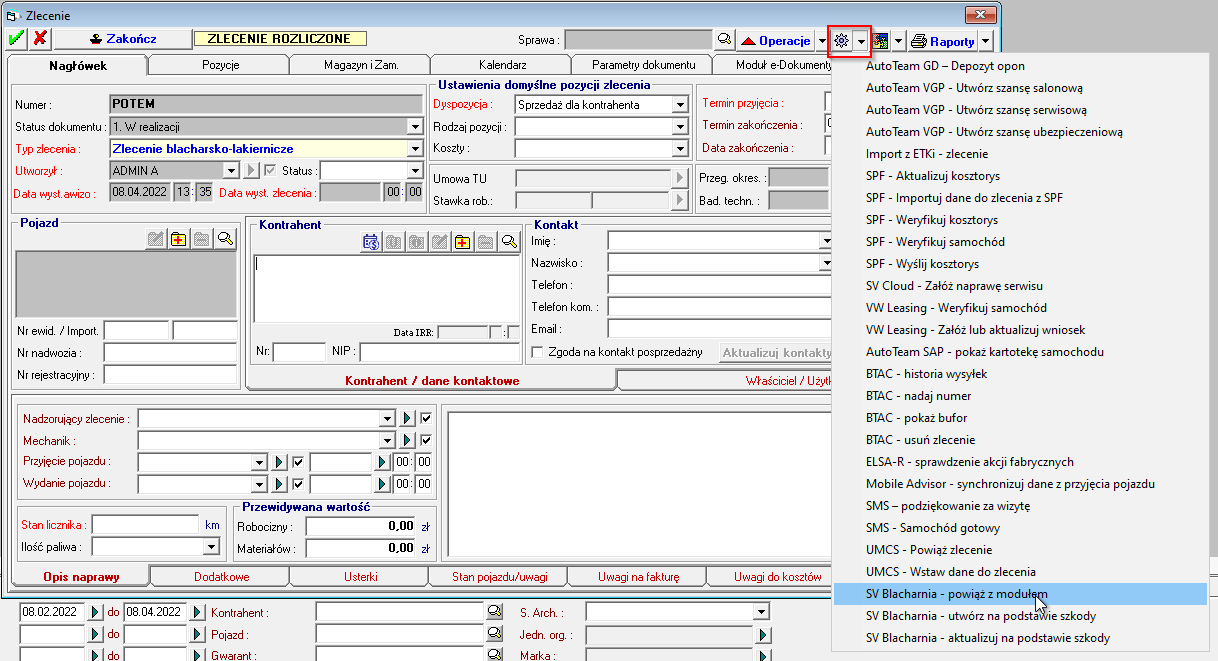Toggle Zgoda na kontakt posprzedażny checkbox
The image size is (1218, 661).
(x=538, y=352)
